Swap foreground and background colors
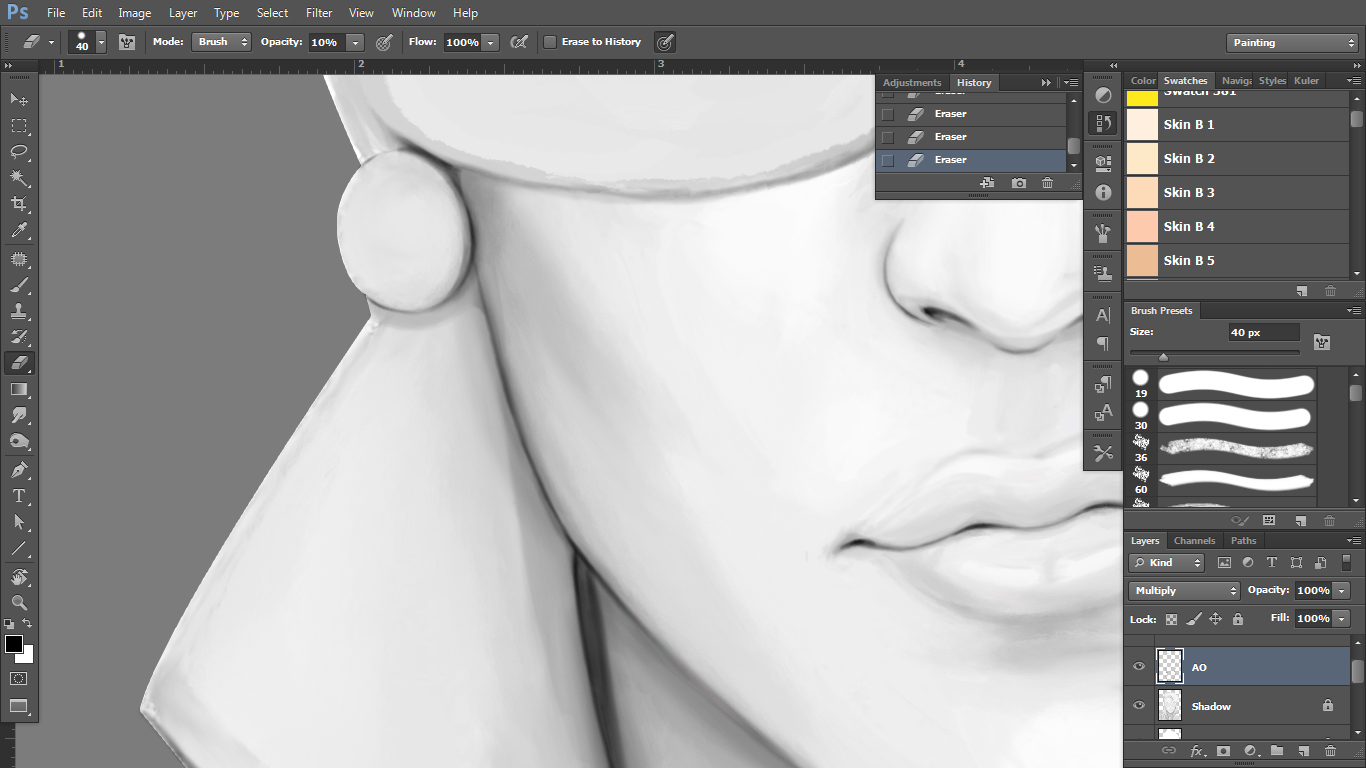Image resolution: width=1366 pixels, height=768 pixels. tap(27, 623)
